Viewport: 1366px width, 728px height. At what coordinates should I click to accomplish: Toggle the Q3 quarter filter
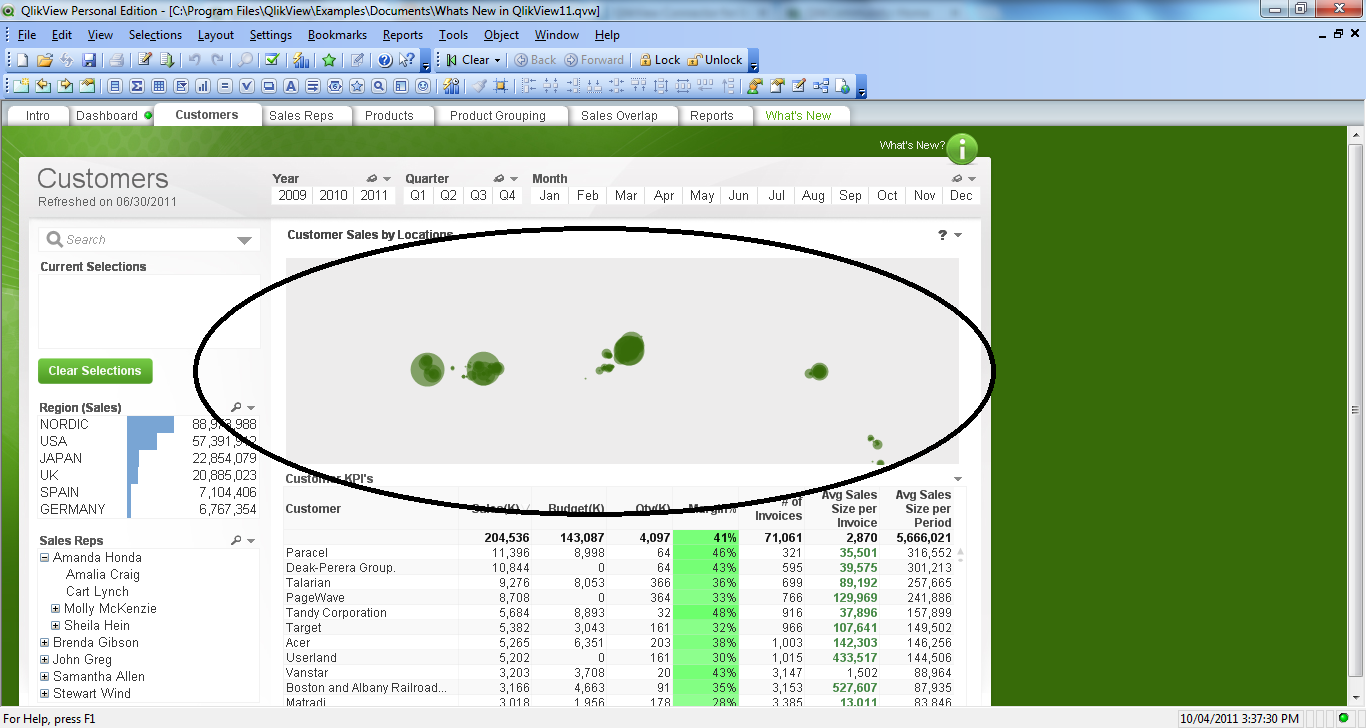coord(478,196)
